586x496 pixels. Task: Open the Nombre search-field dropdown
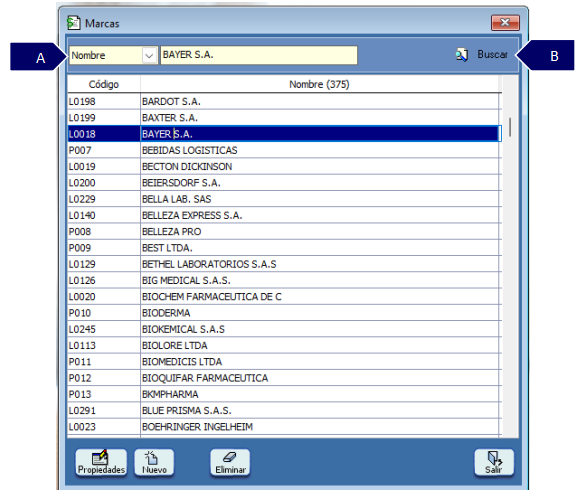click(149, 56)
